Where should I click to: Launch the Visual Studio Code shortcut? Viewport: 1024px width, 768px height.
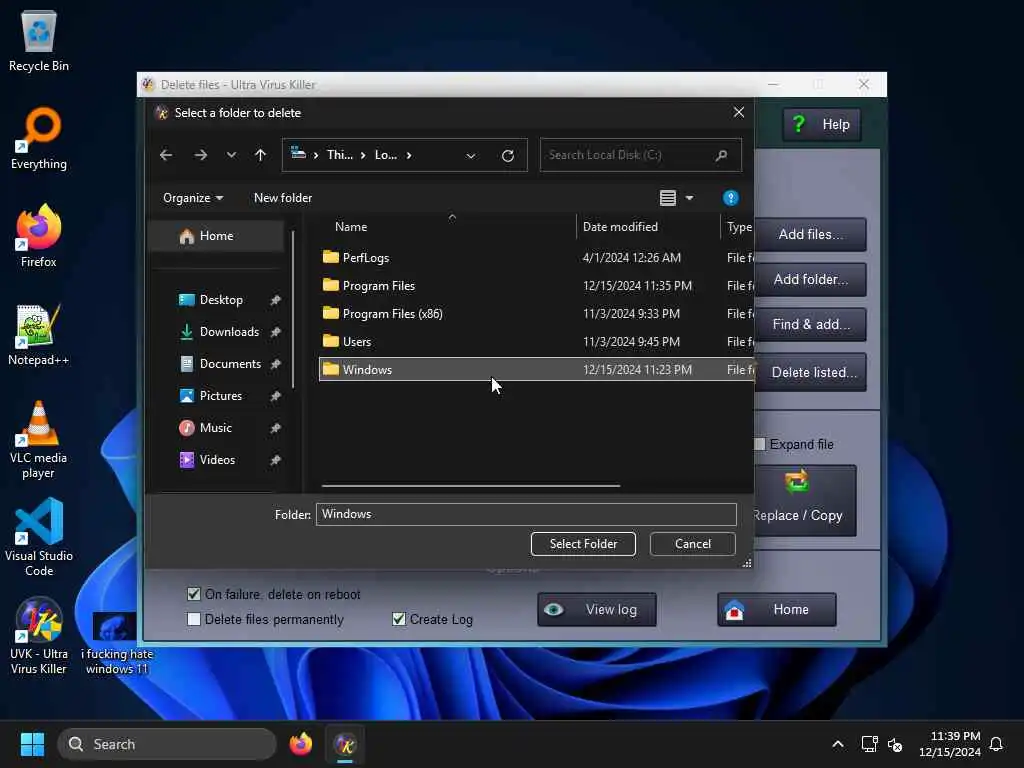(39, 538)
